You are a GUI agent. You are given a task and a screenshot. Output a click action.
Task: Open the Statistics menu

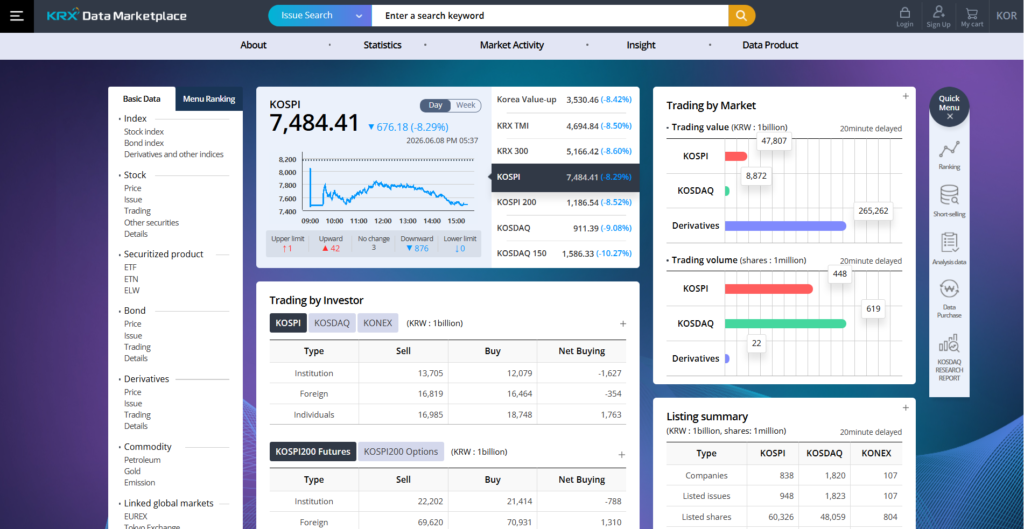coord(383,45)
